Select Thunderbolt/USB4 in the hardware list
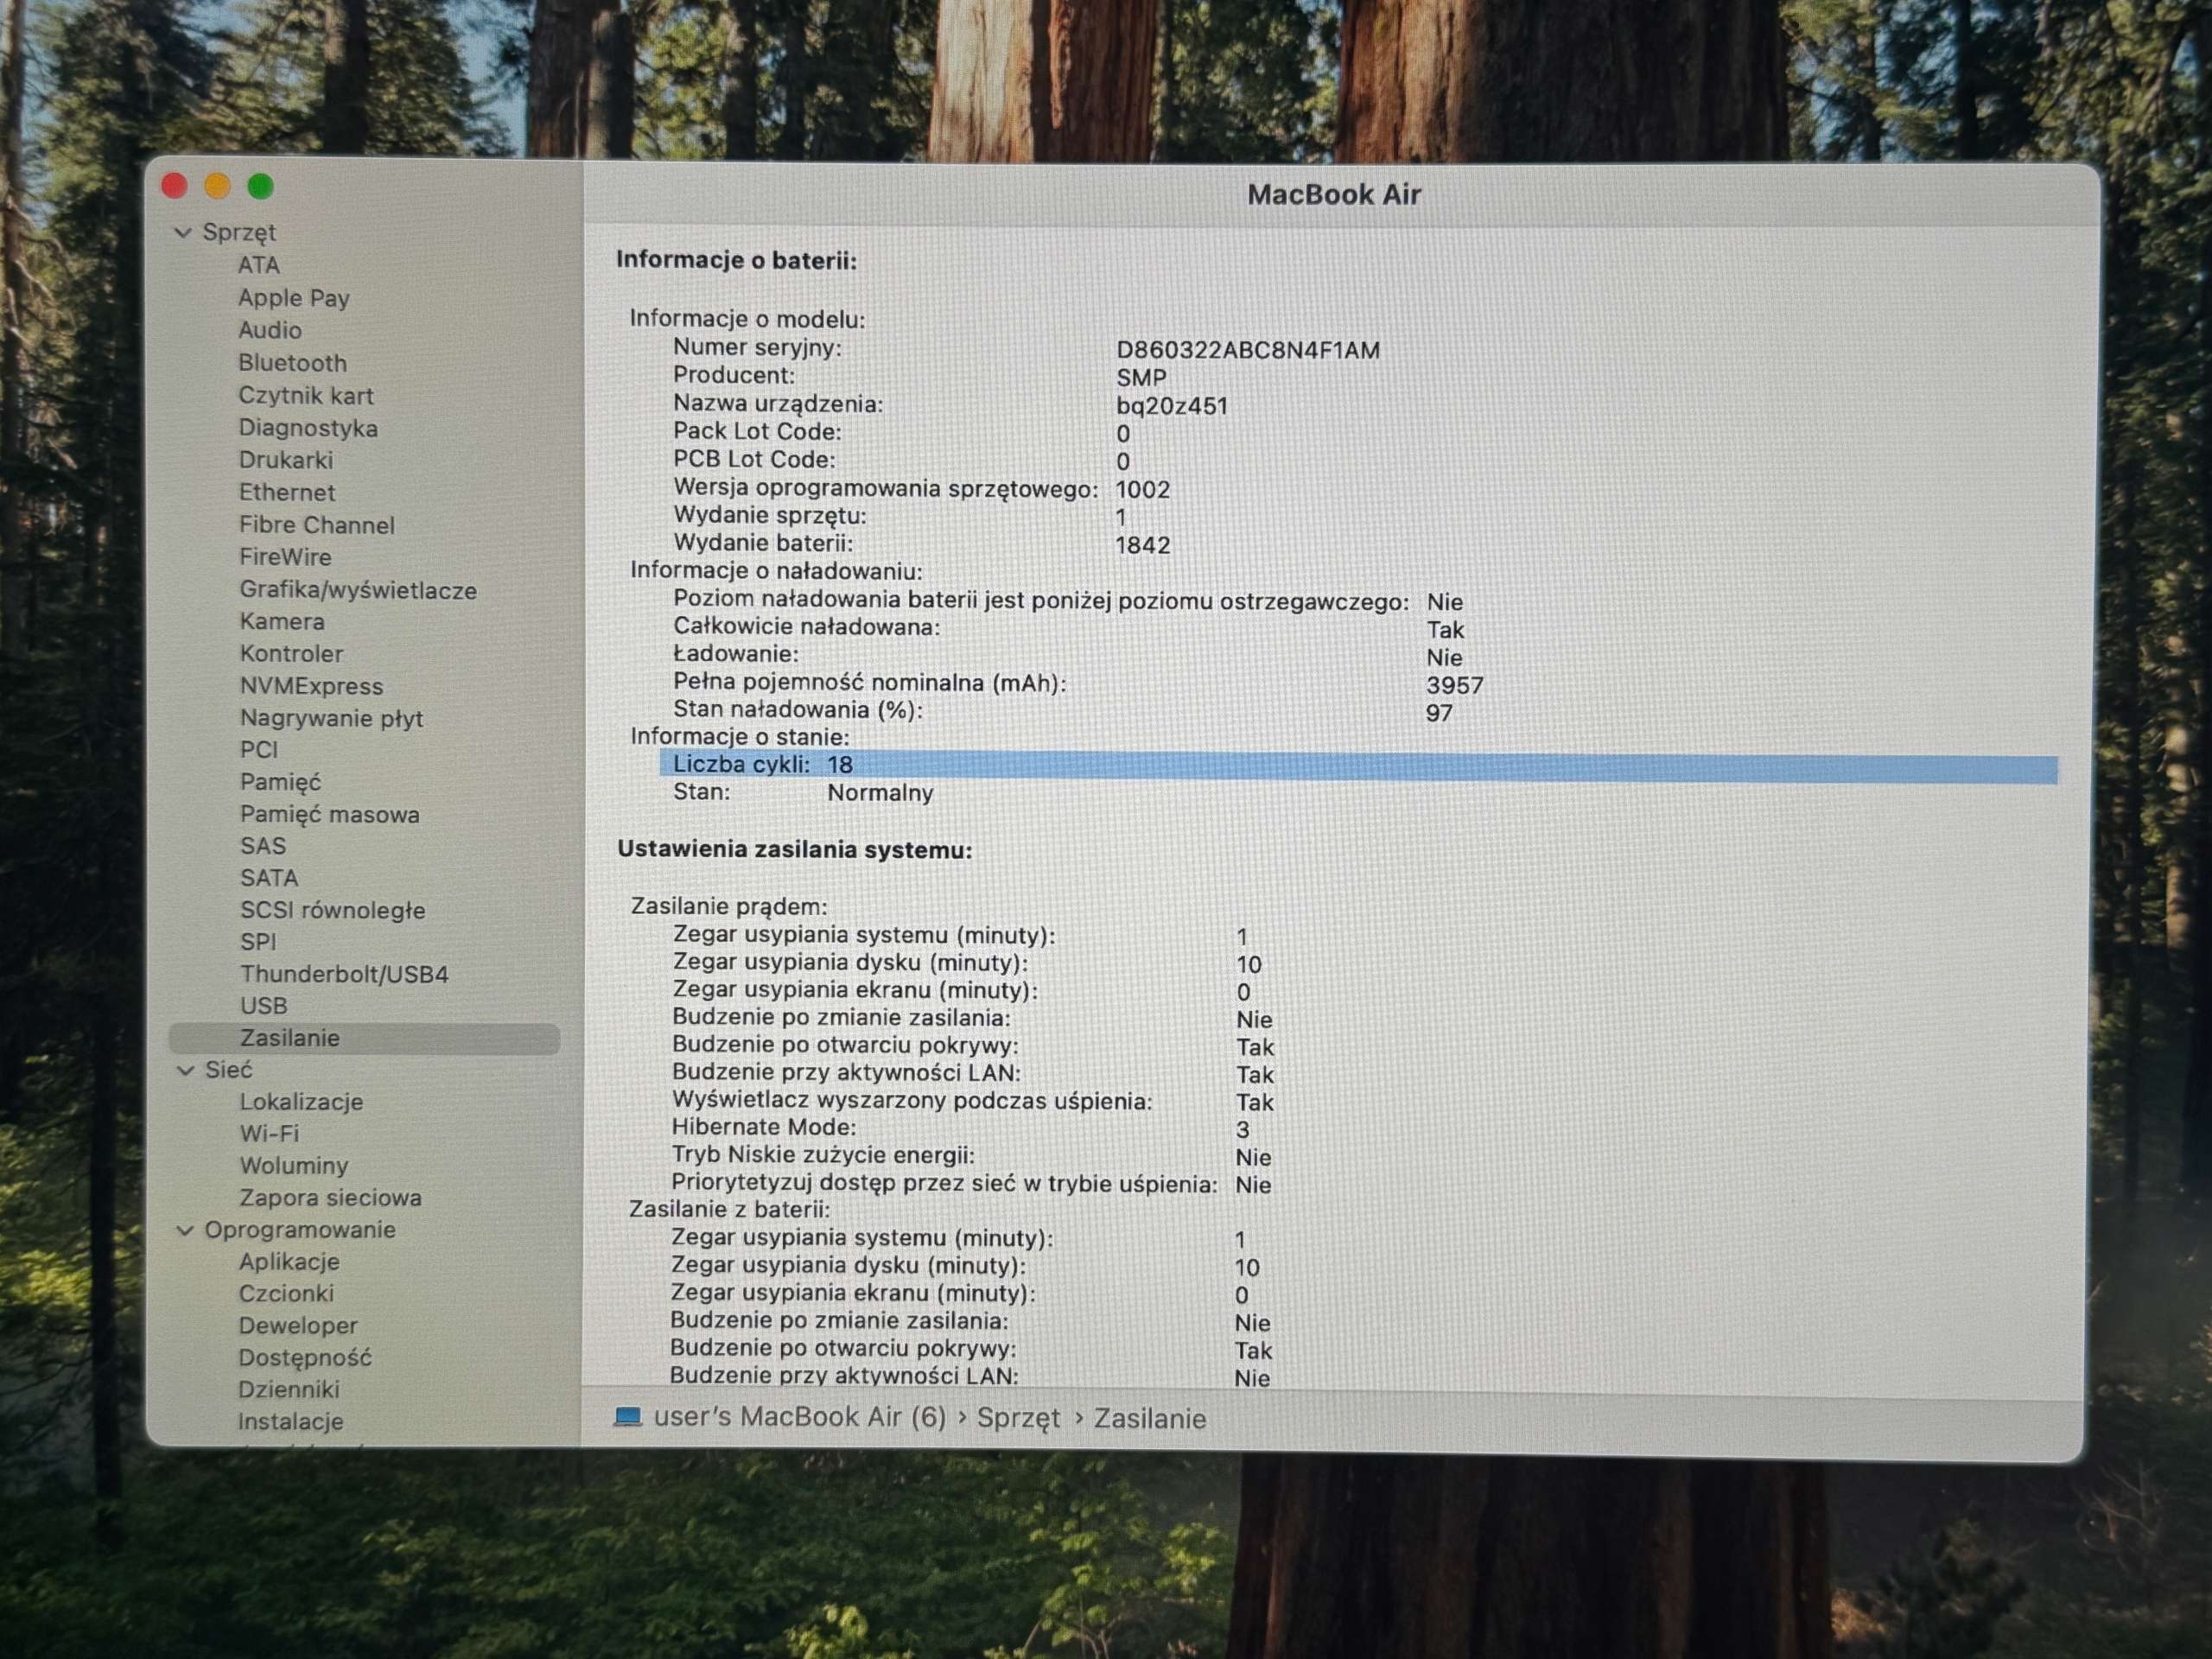2212x1659 pixels. [x=344, y=974]
